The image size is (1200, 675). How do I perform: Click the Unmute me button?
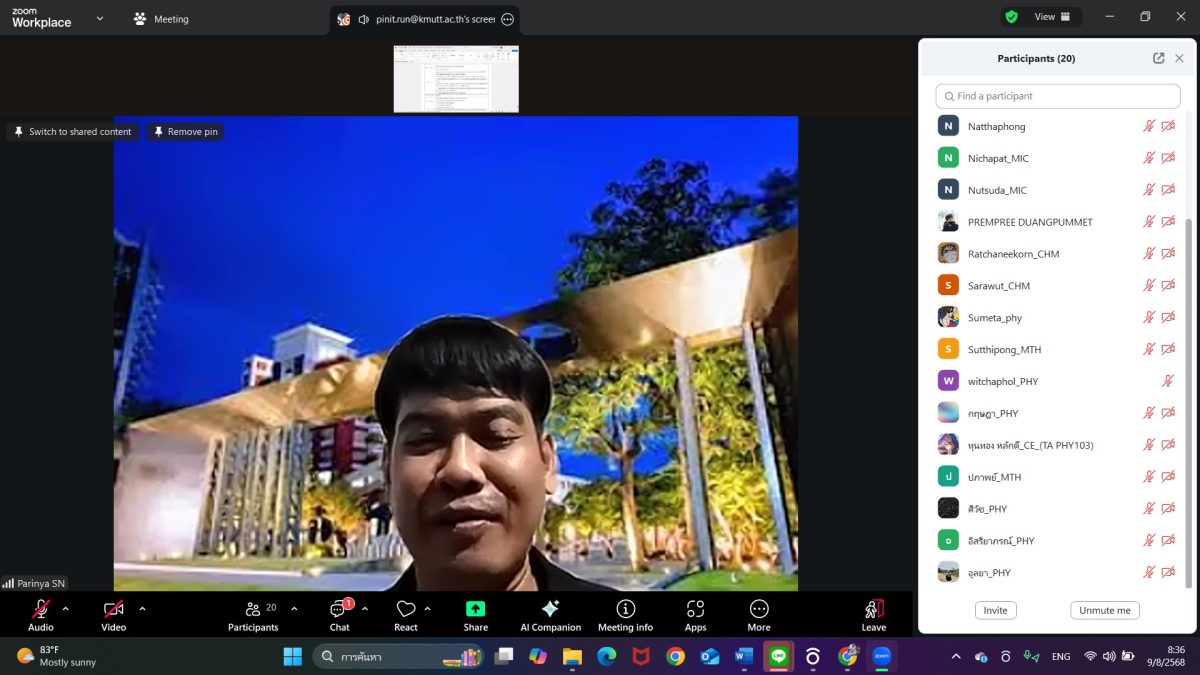[x=1105, y=610]
